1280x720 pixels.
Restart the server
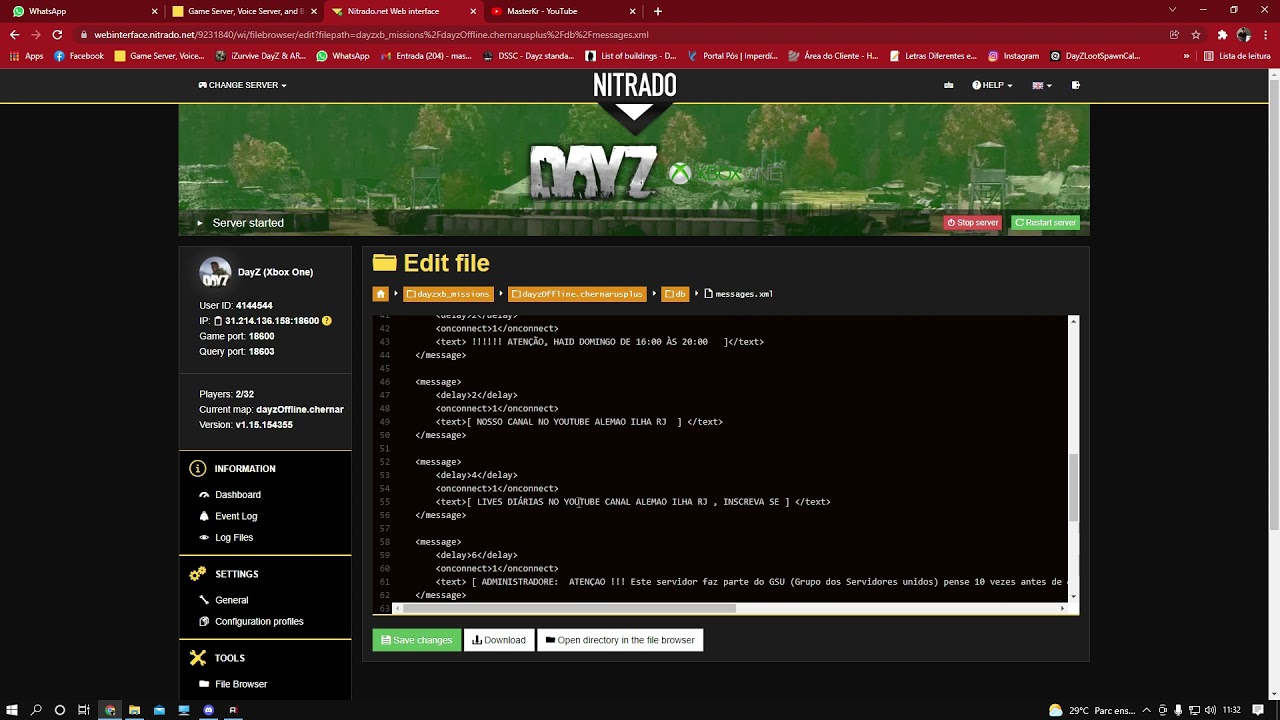(x=1045, y=223)
